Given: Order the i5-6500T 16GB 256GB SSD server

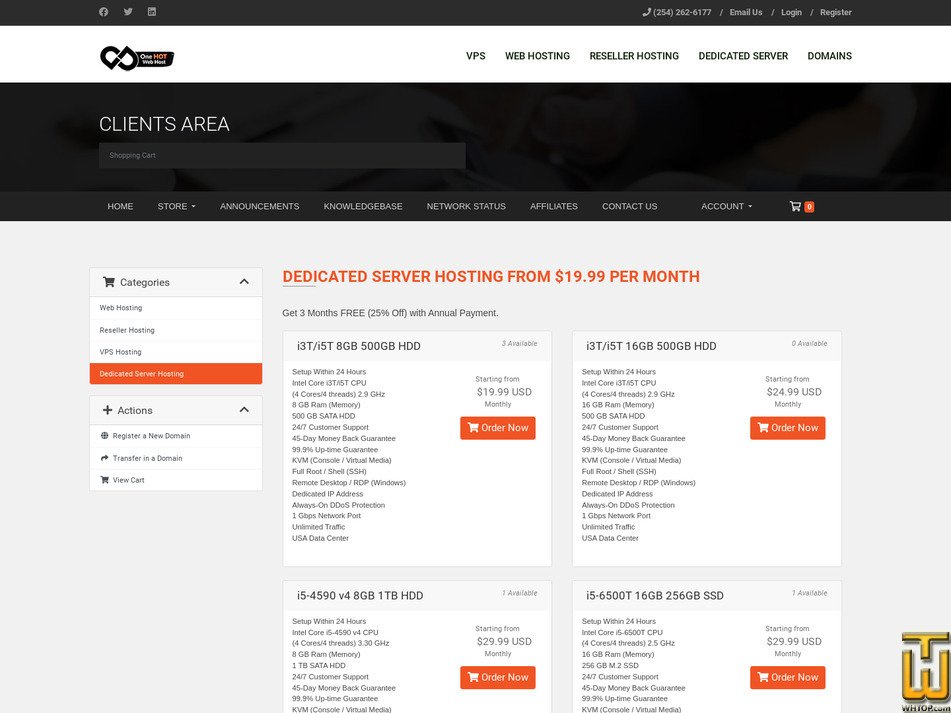Looking at the screenshot, I should (787, 677).
